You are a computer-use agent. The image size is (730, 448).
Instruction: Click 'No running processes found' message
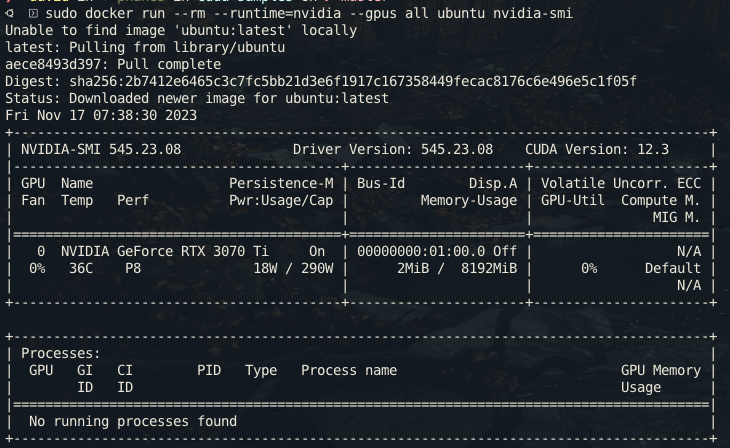tap(133, 421)
